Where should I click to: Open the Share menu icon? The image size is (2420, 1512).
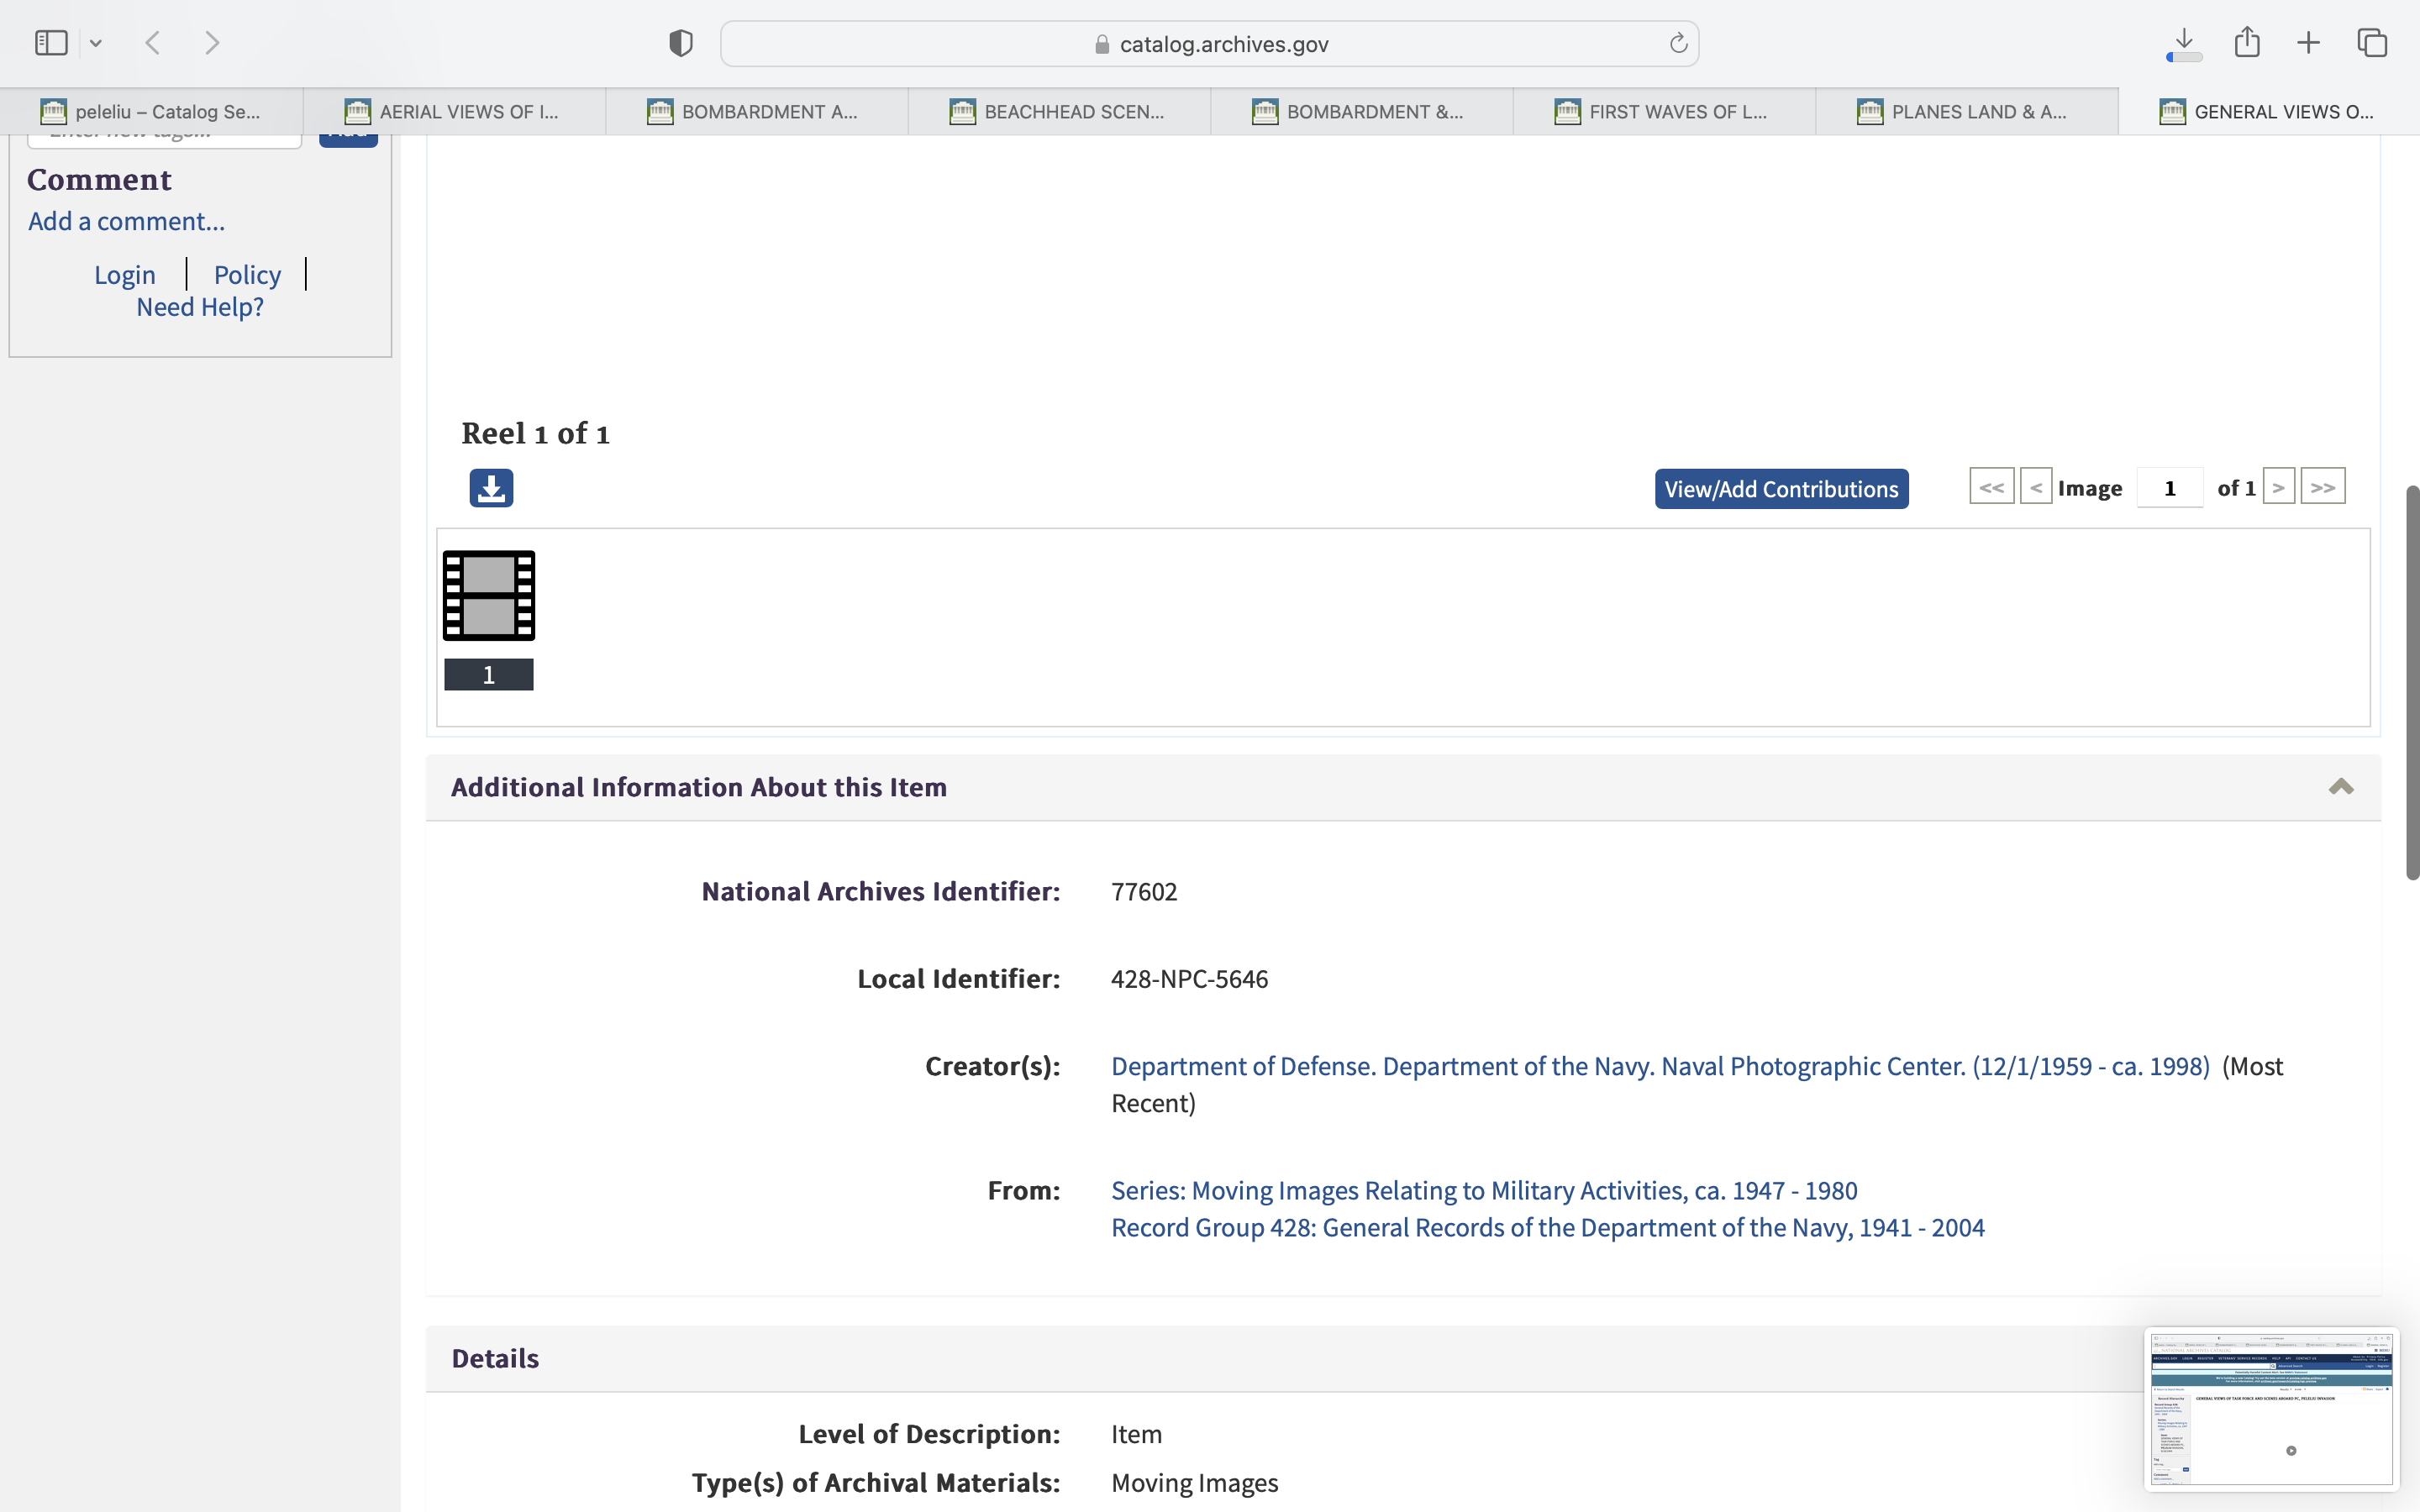tap(2247, 43)
